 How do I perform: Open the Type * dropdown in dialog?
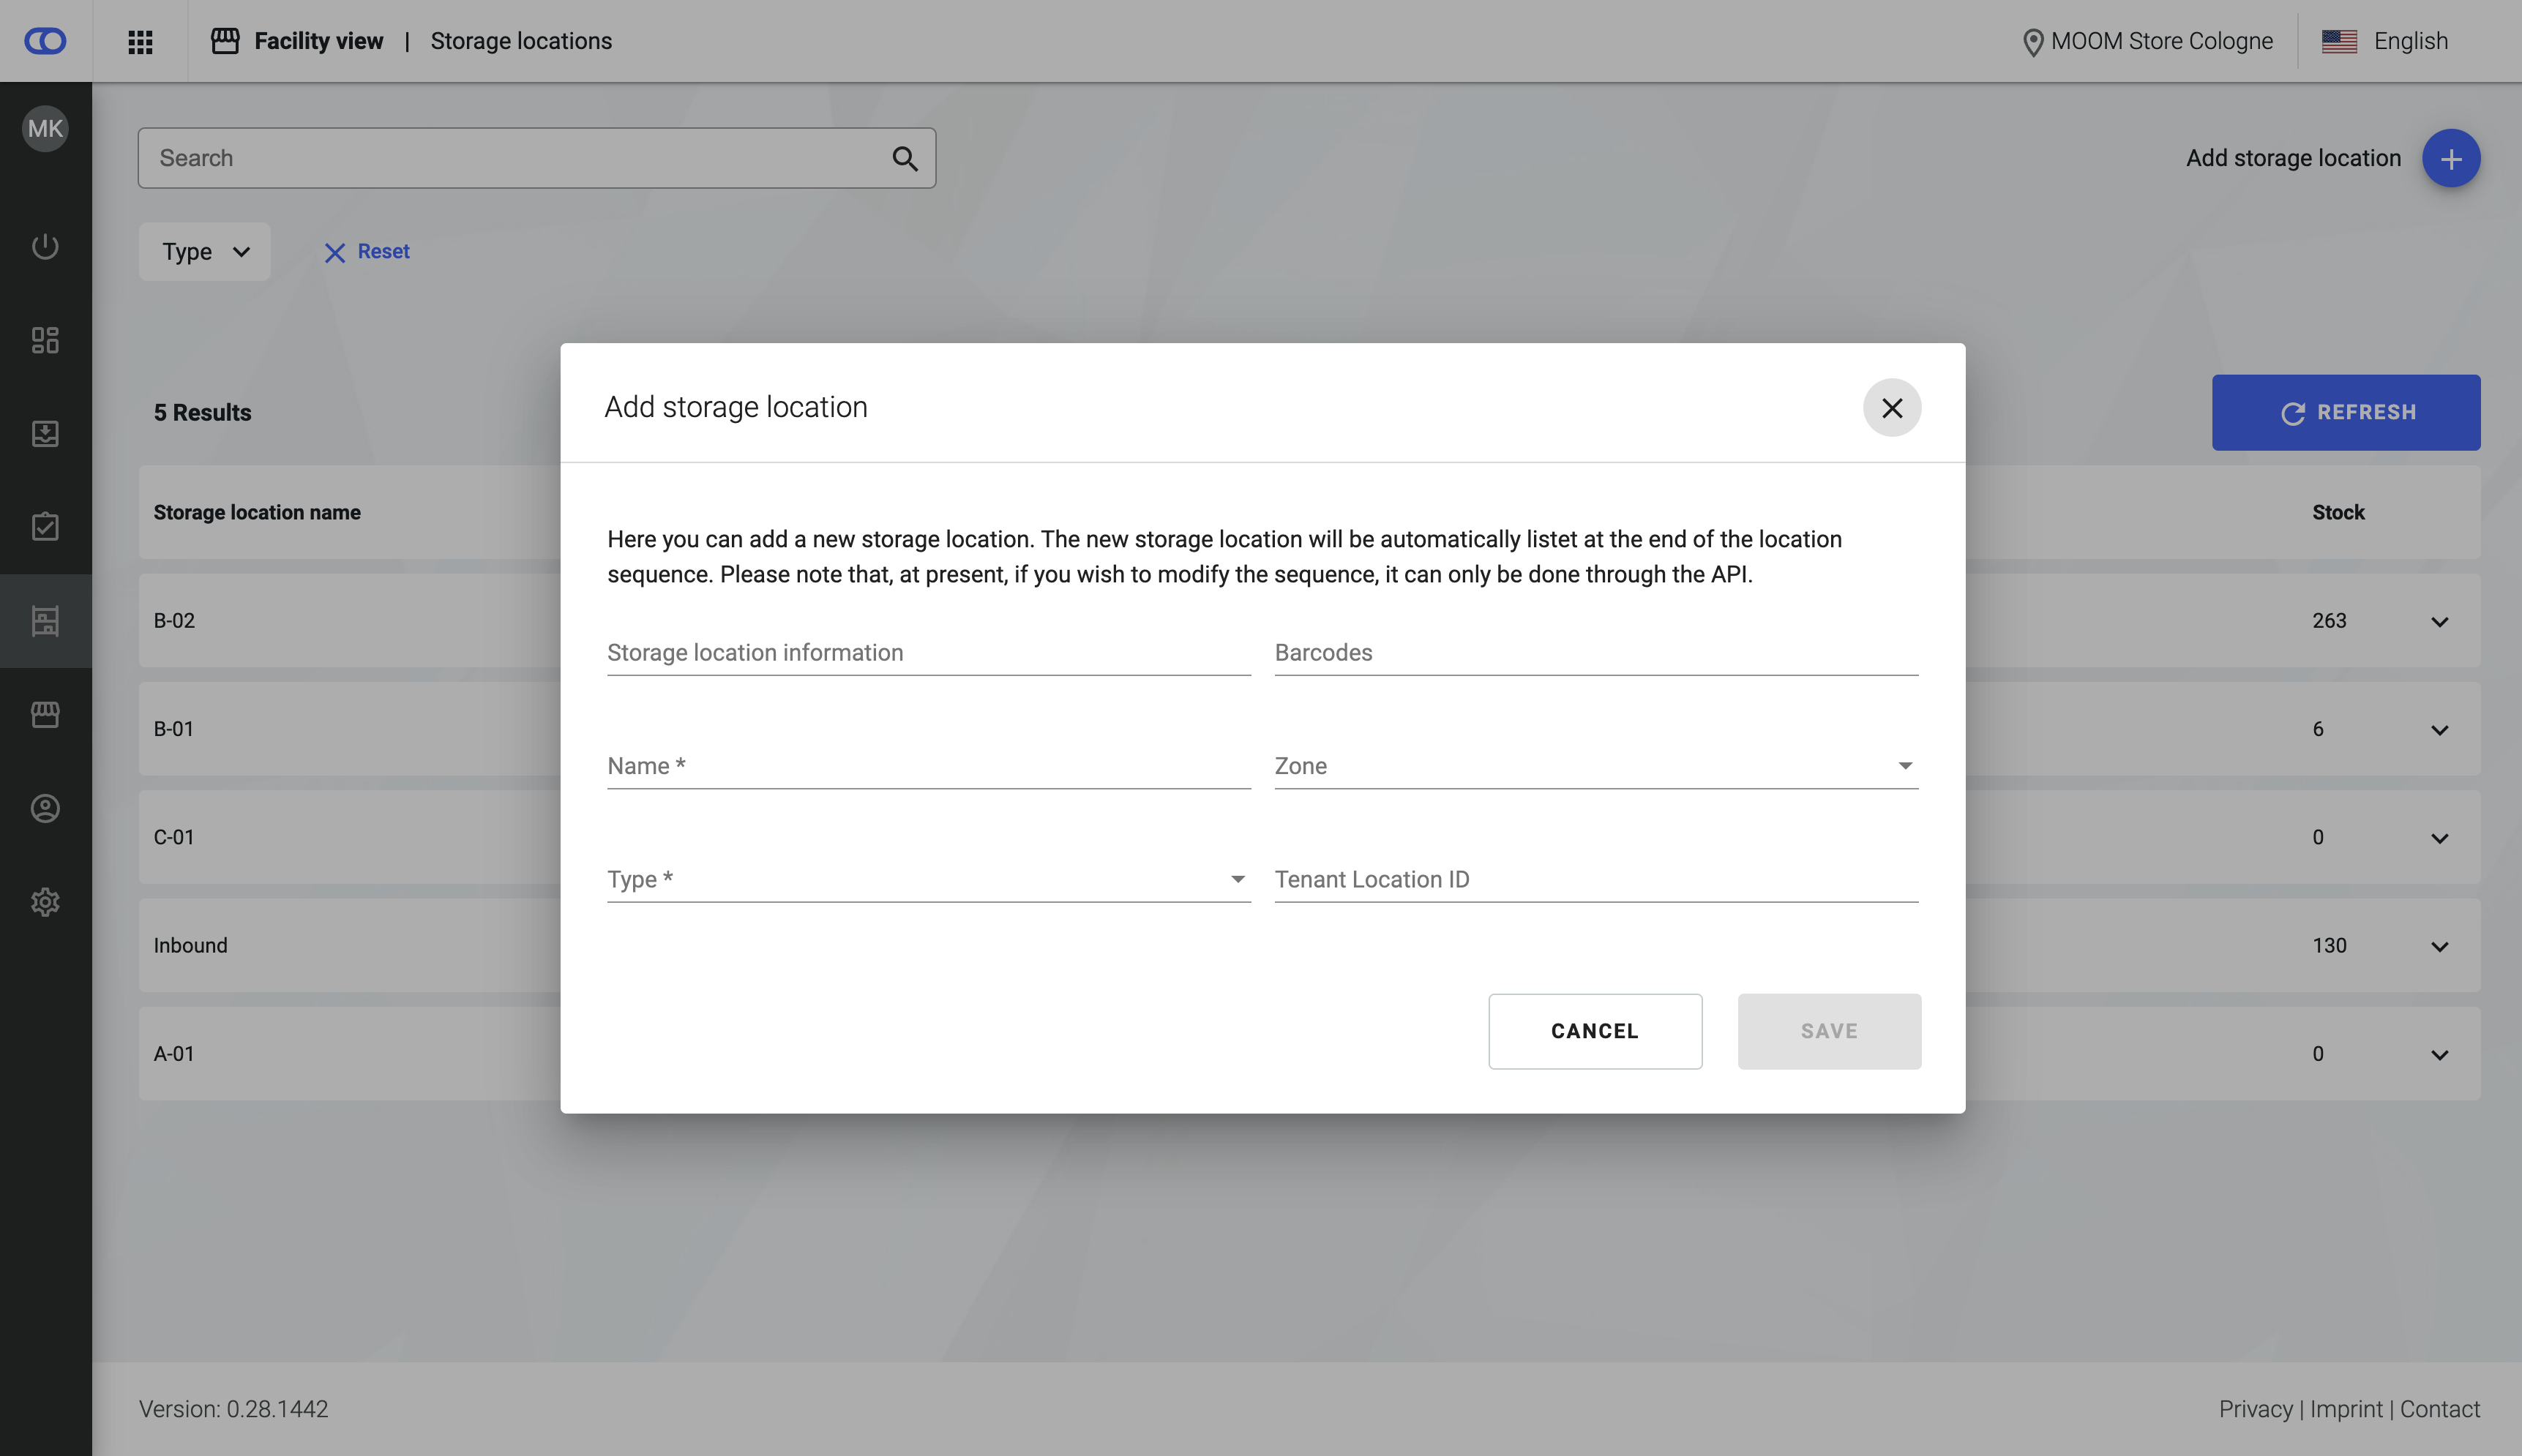[x=927, y=879]
